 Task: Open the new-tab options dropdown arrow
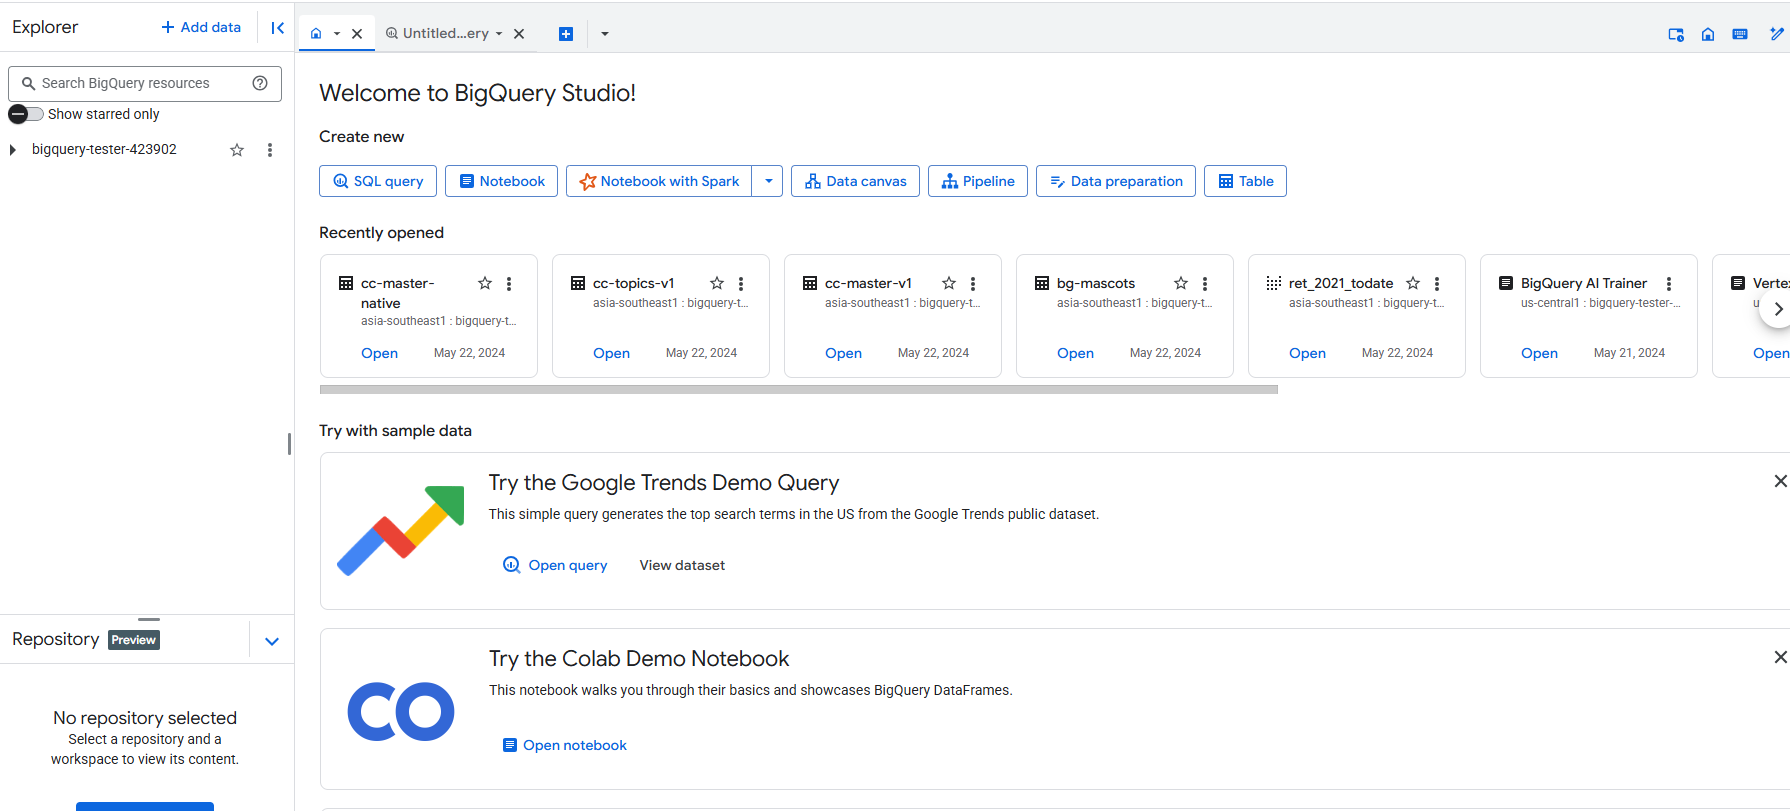click(605, 34)
